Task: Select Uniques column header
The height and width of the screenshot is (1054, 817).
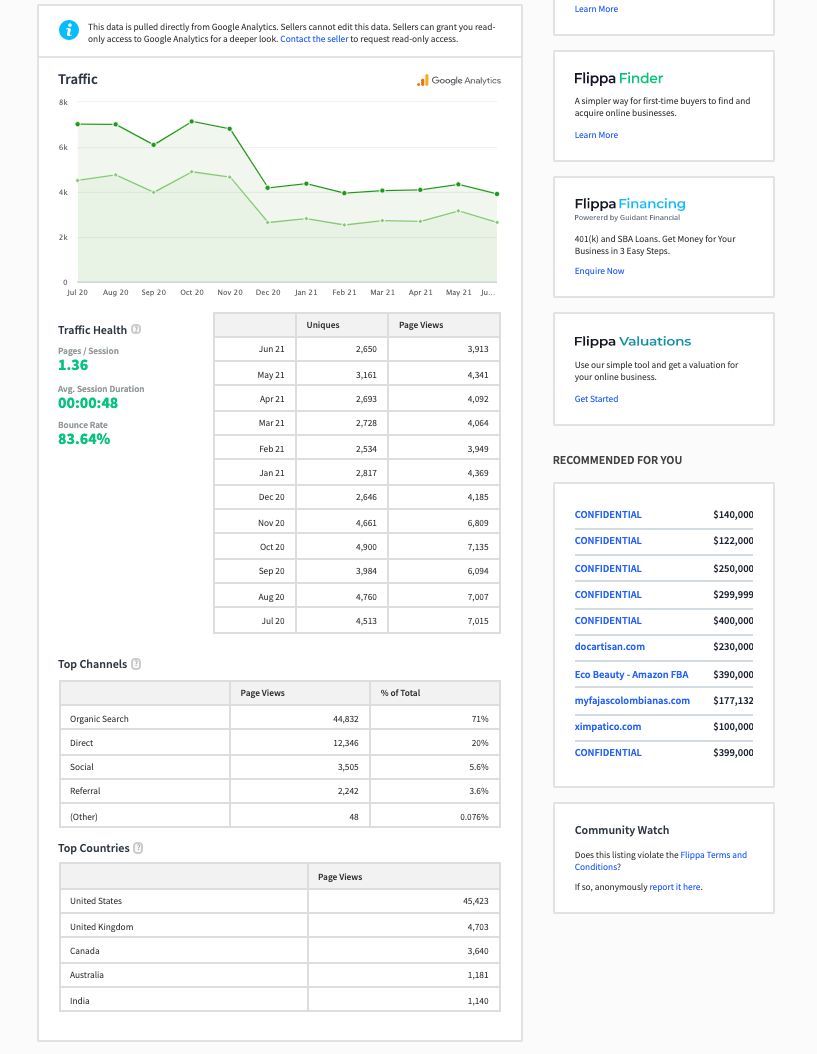Action: tap(342, 325)
